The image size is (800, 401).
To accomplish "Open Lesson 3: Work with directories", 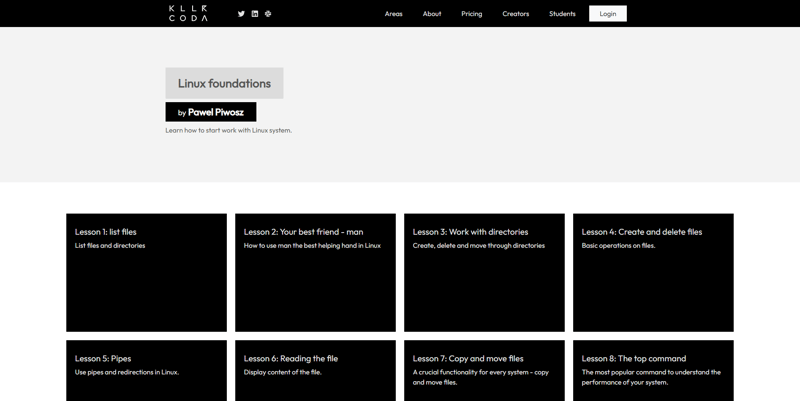I will click(x=484, y=272).
